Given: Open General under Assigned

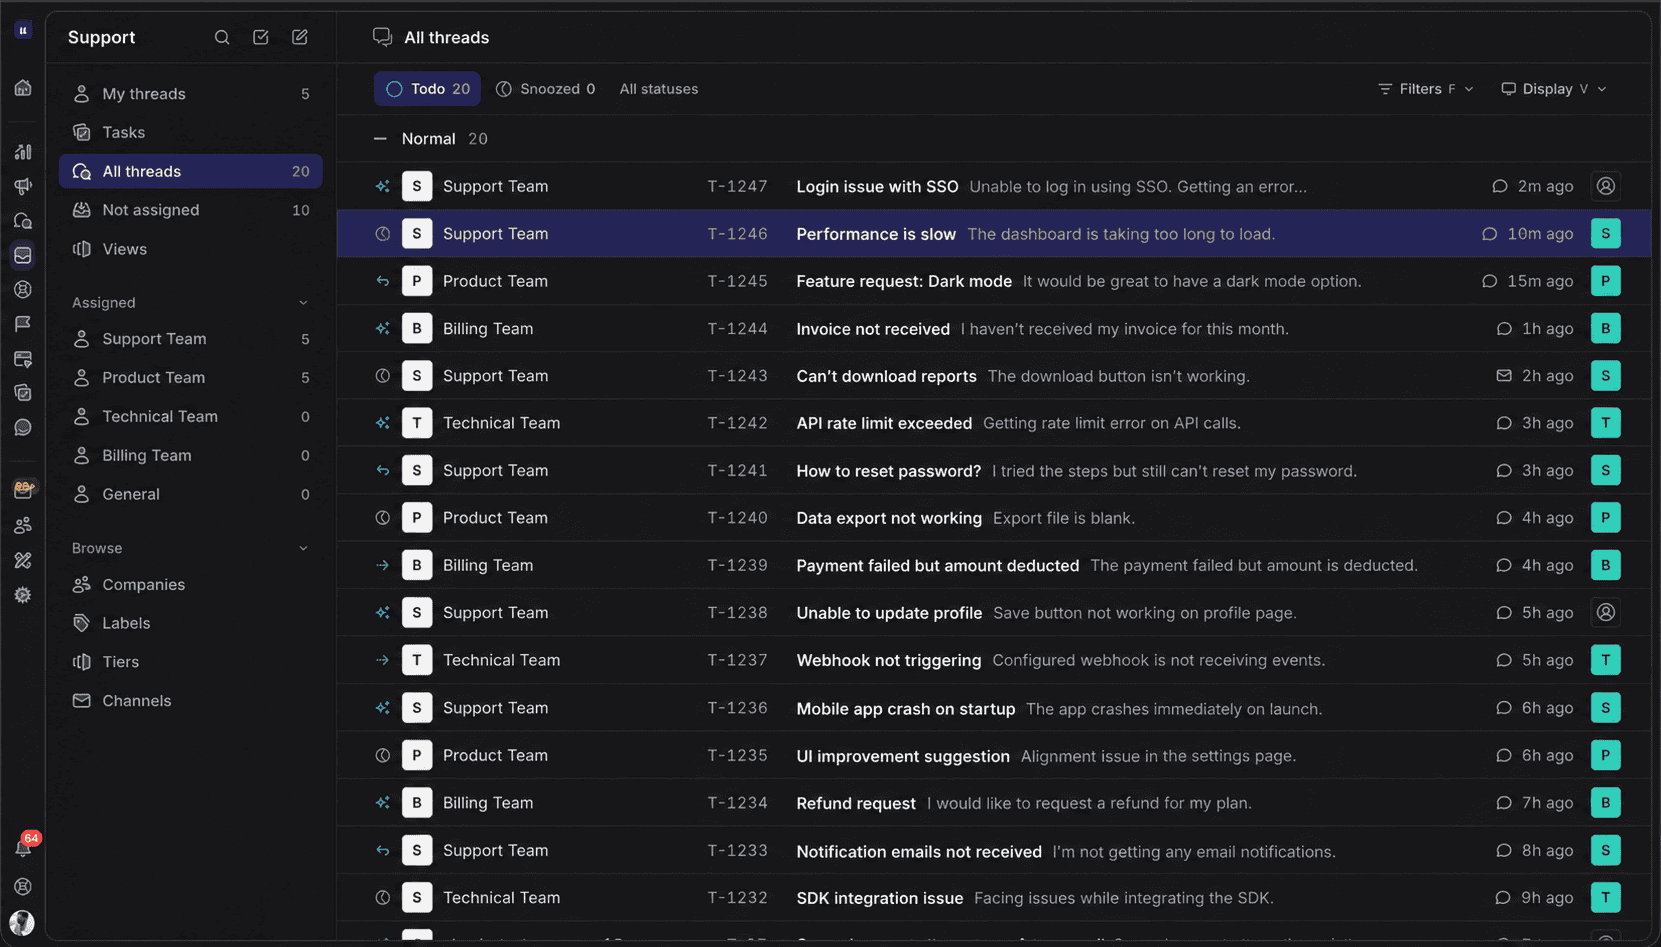Looking at the screenshot, I should 190,494.
